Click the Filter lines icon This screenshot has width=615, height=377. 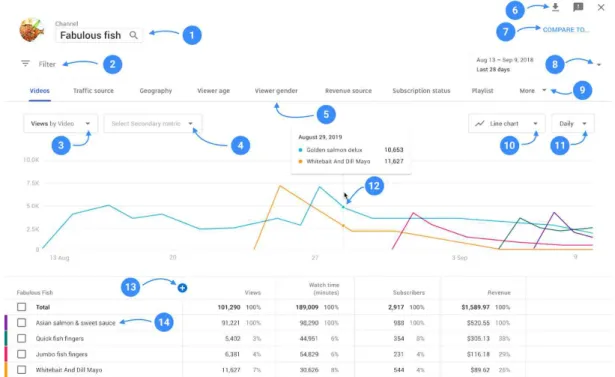[x=25, y=63]
